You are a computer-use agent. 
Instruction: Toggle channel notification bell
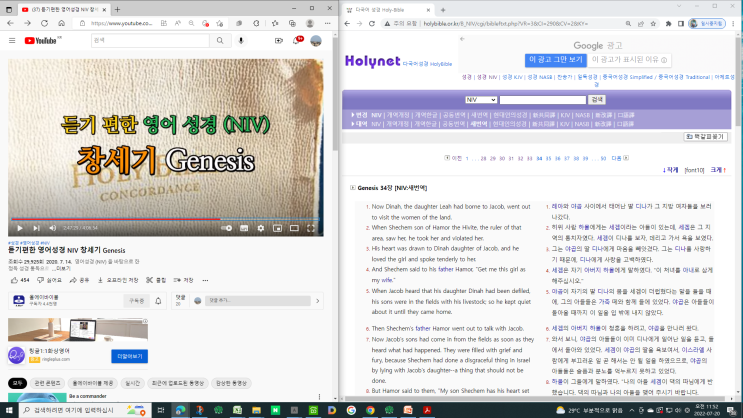158,301
